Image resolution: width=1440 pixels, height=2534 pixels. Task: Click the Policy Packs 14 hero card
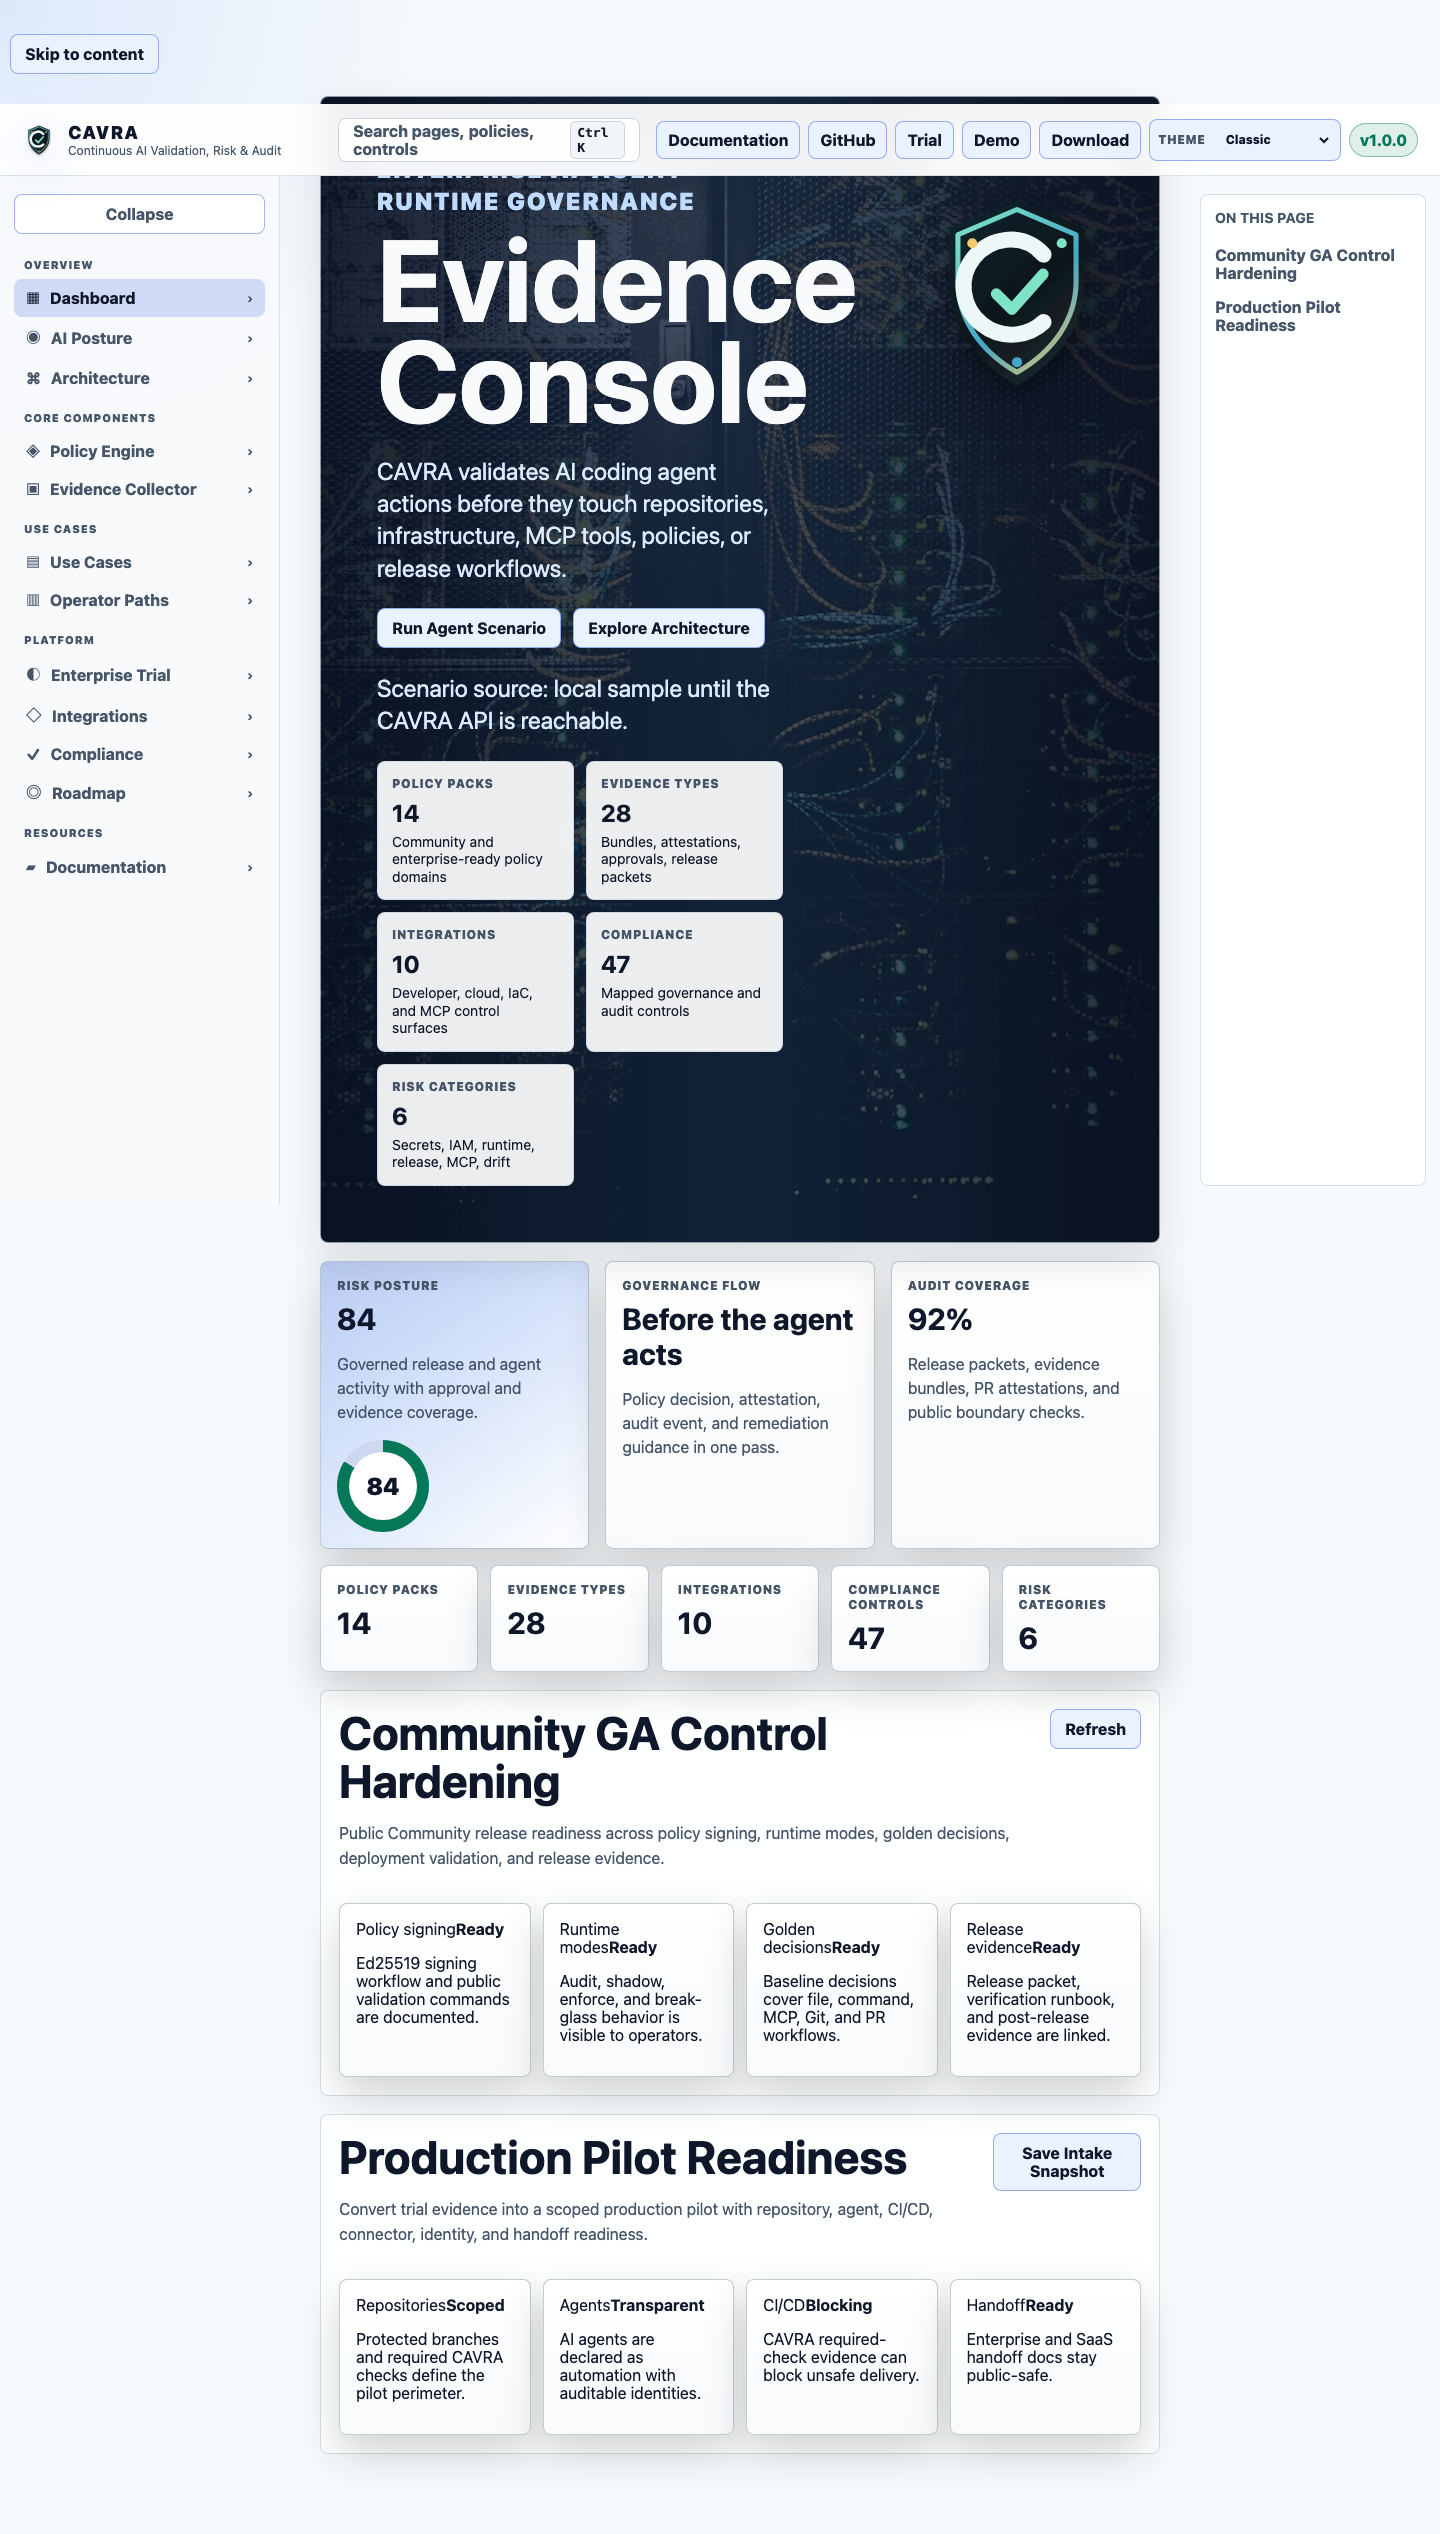tap(475, 830)
